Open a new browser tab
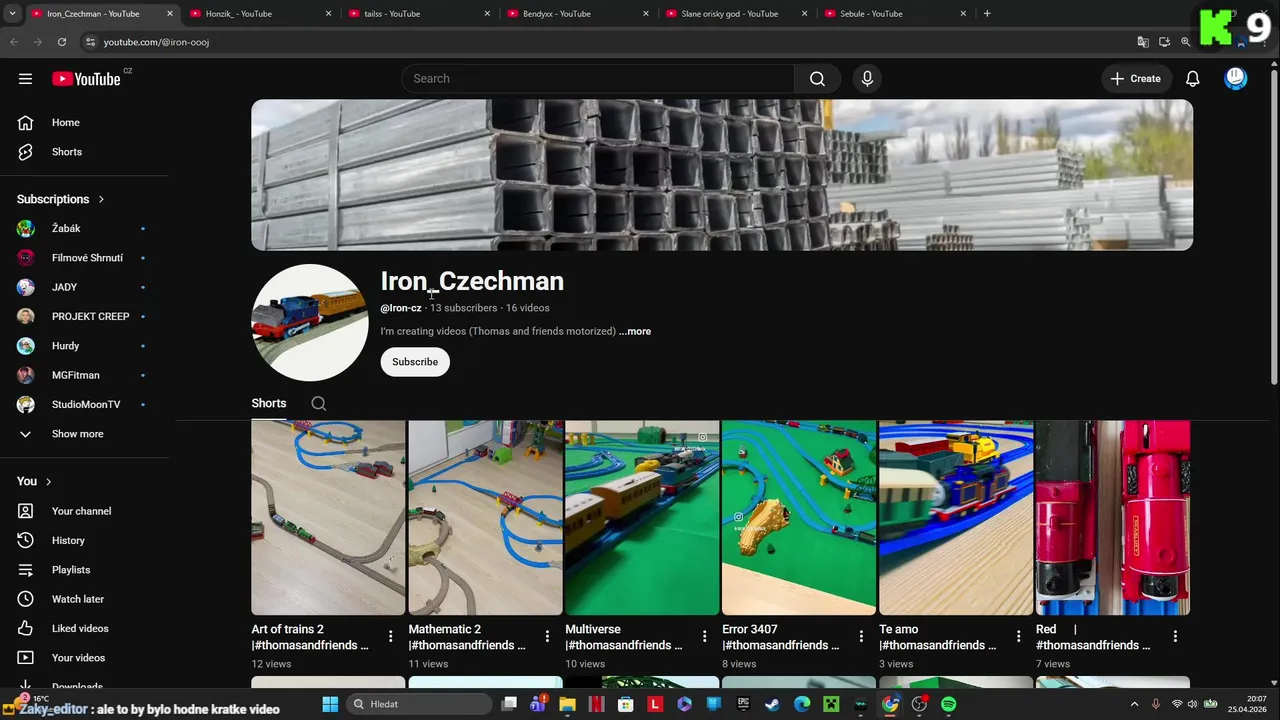The image size is (1280, 720). [x=987, y=14]
